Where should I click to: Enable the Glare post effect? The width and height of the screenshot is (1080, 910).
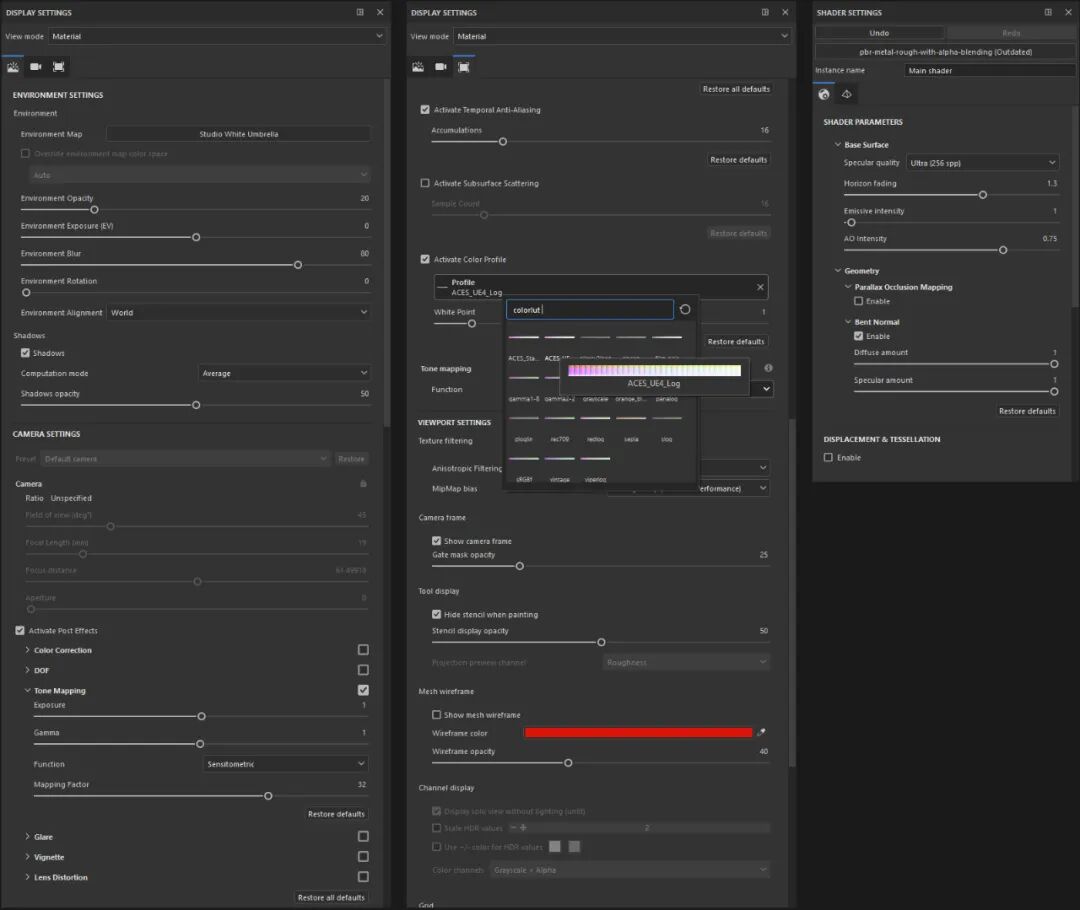tap(363, 836)
